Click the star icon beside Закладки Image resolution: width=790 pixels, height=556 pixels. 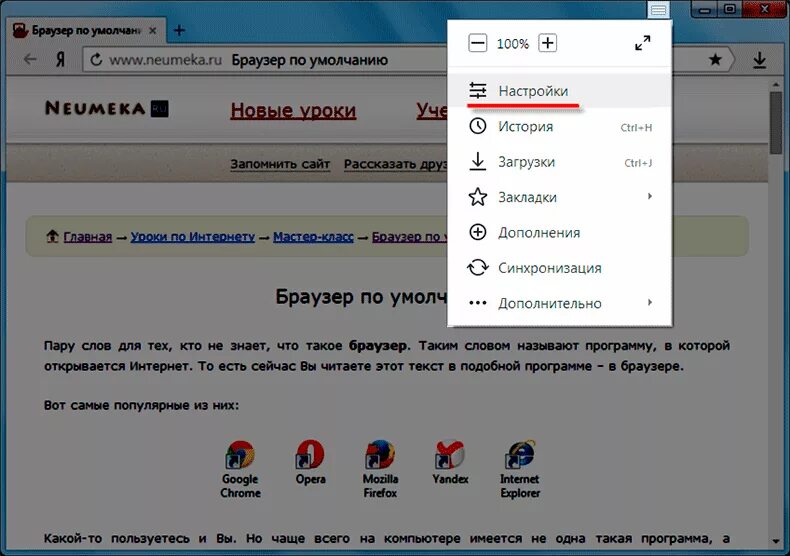point(478,197)
